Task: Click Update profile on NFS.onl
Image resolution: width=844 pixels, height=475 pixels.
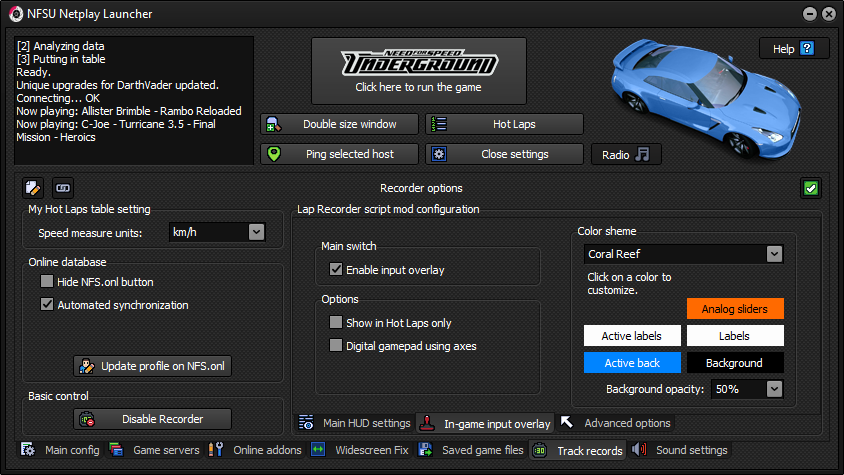Action: tap(152, 366)
